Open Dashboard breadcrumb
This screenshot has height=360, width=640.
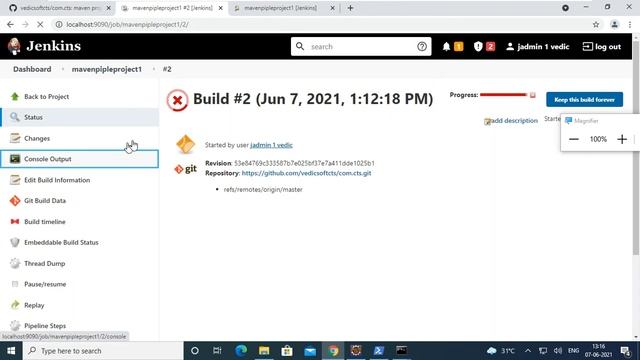coord(32,69)
